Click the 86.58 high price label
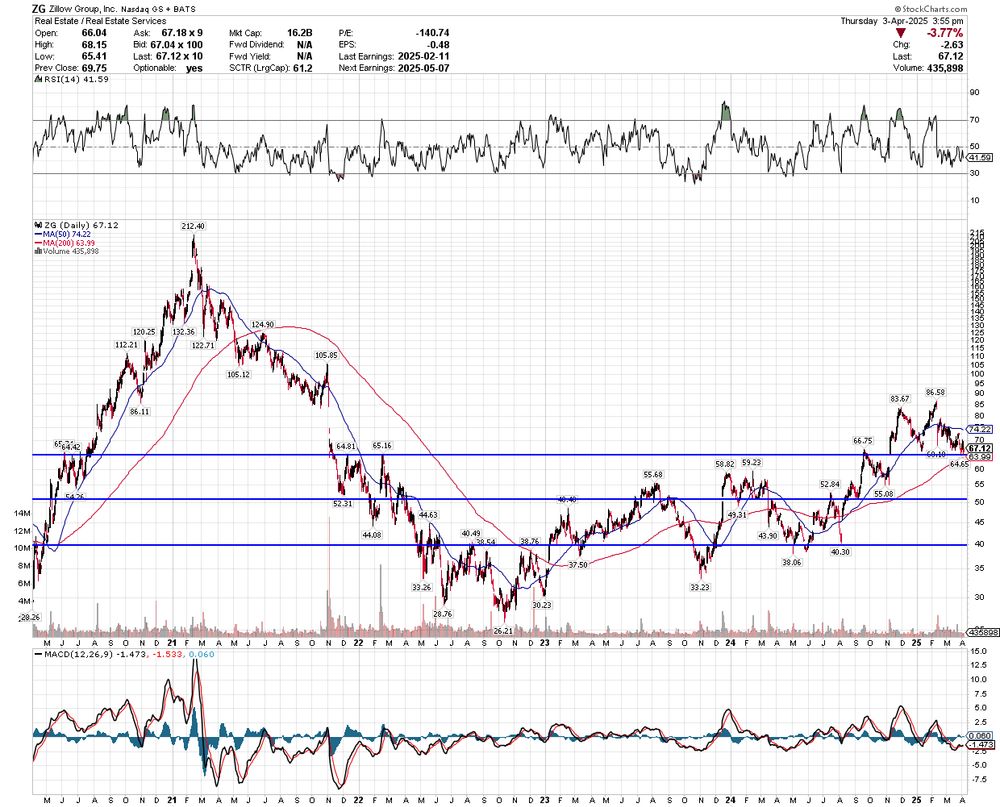1000x807 pixels. [x=935, y=392]
